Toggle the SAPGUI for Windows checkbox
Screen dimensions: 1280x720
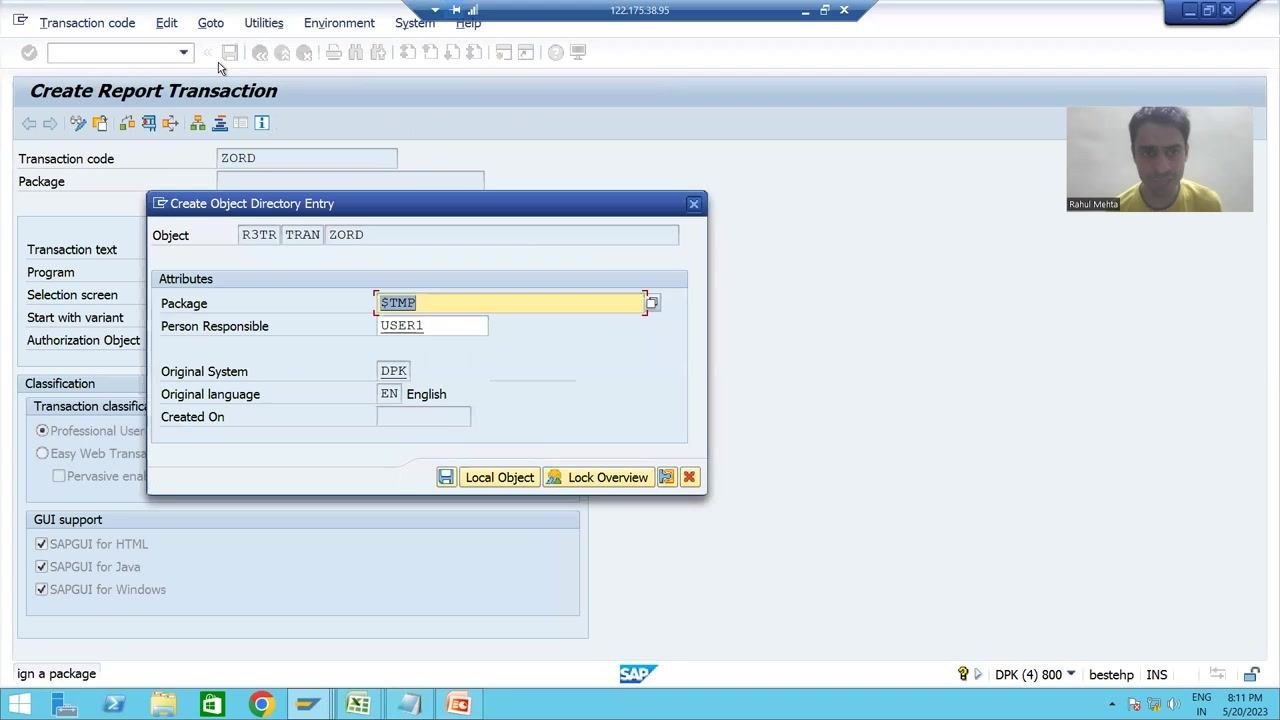coord(42,590)
